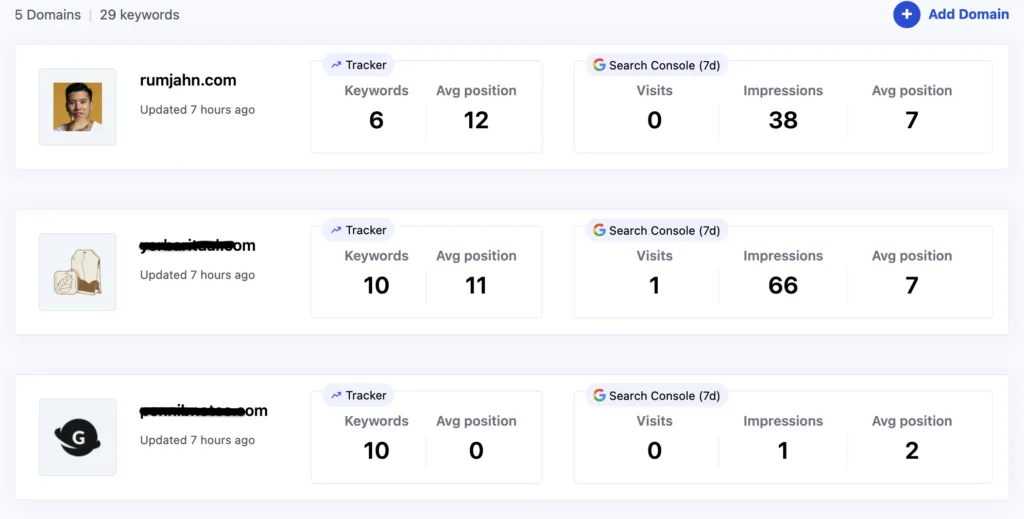
Task: Click the black G logo domain thumbnail
Action: coord(78,437)
